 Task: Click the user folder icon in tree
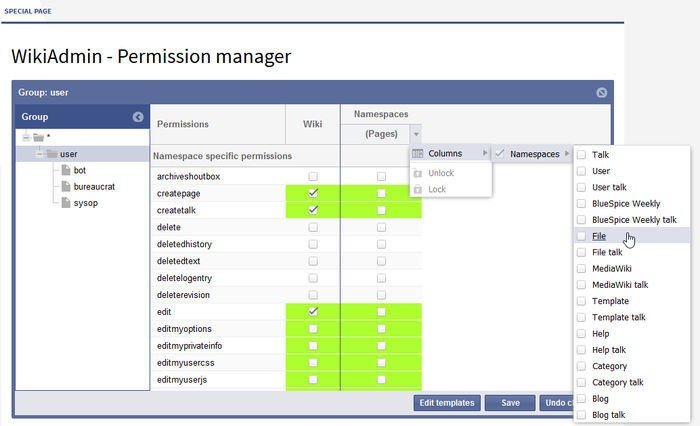click(51, 154)
